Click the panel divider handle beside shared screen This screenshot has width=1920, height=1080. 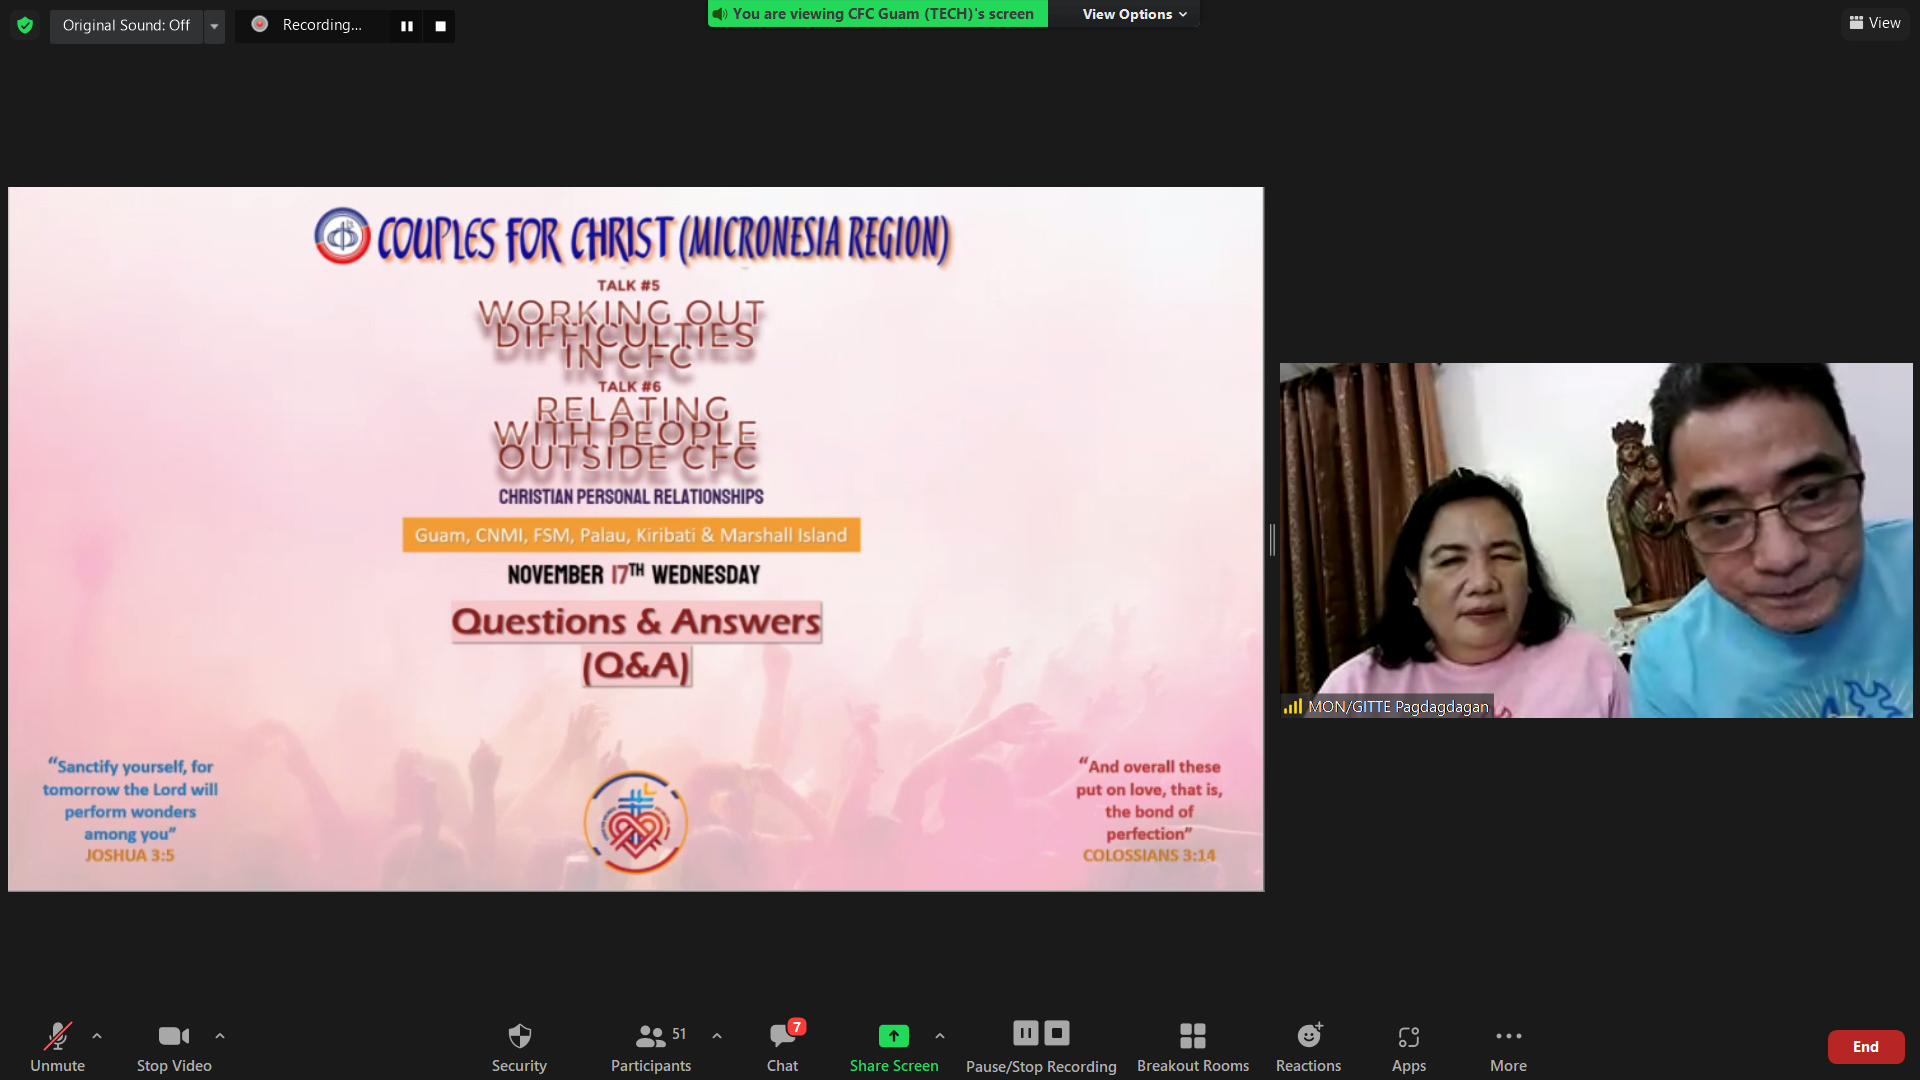click(1272, 540)
